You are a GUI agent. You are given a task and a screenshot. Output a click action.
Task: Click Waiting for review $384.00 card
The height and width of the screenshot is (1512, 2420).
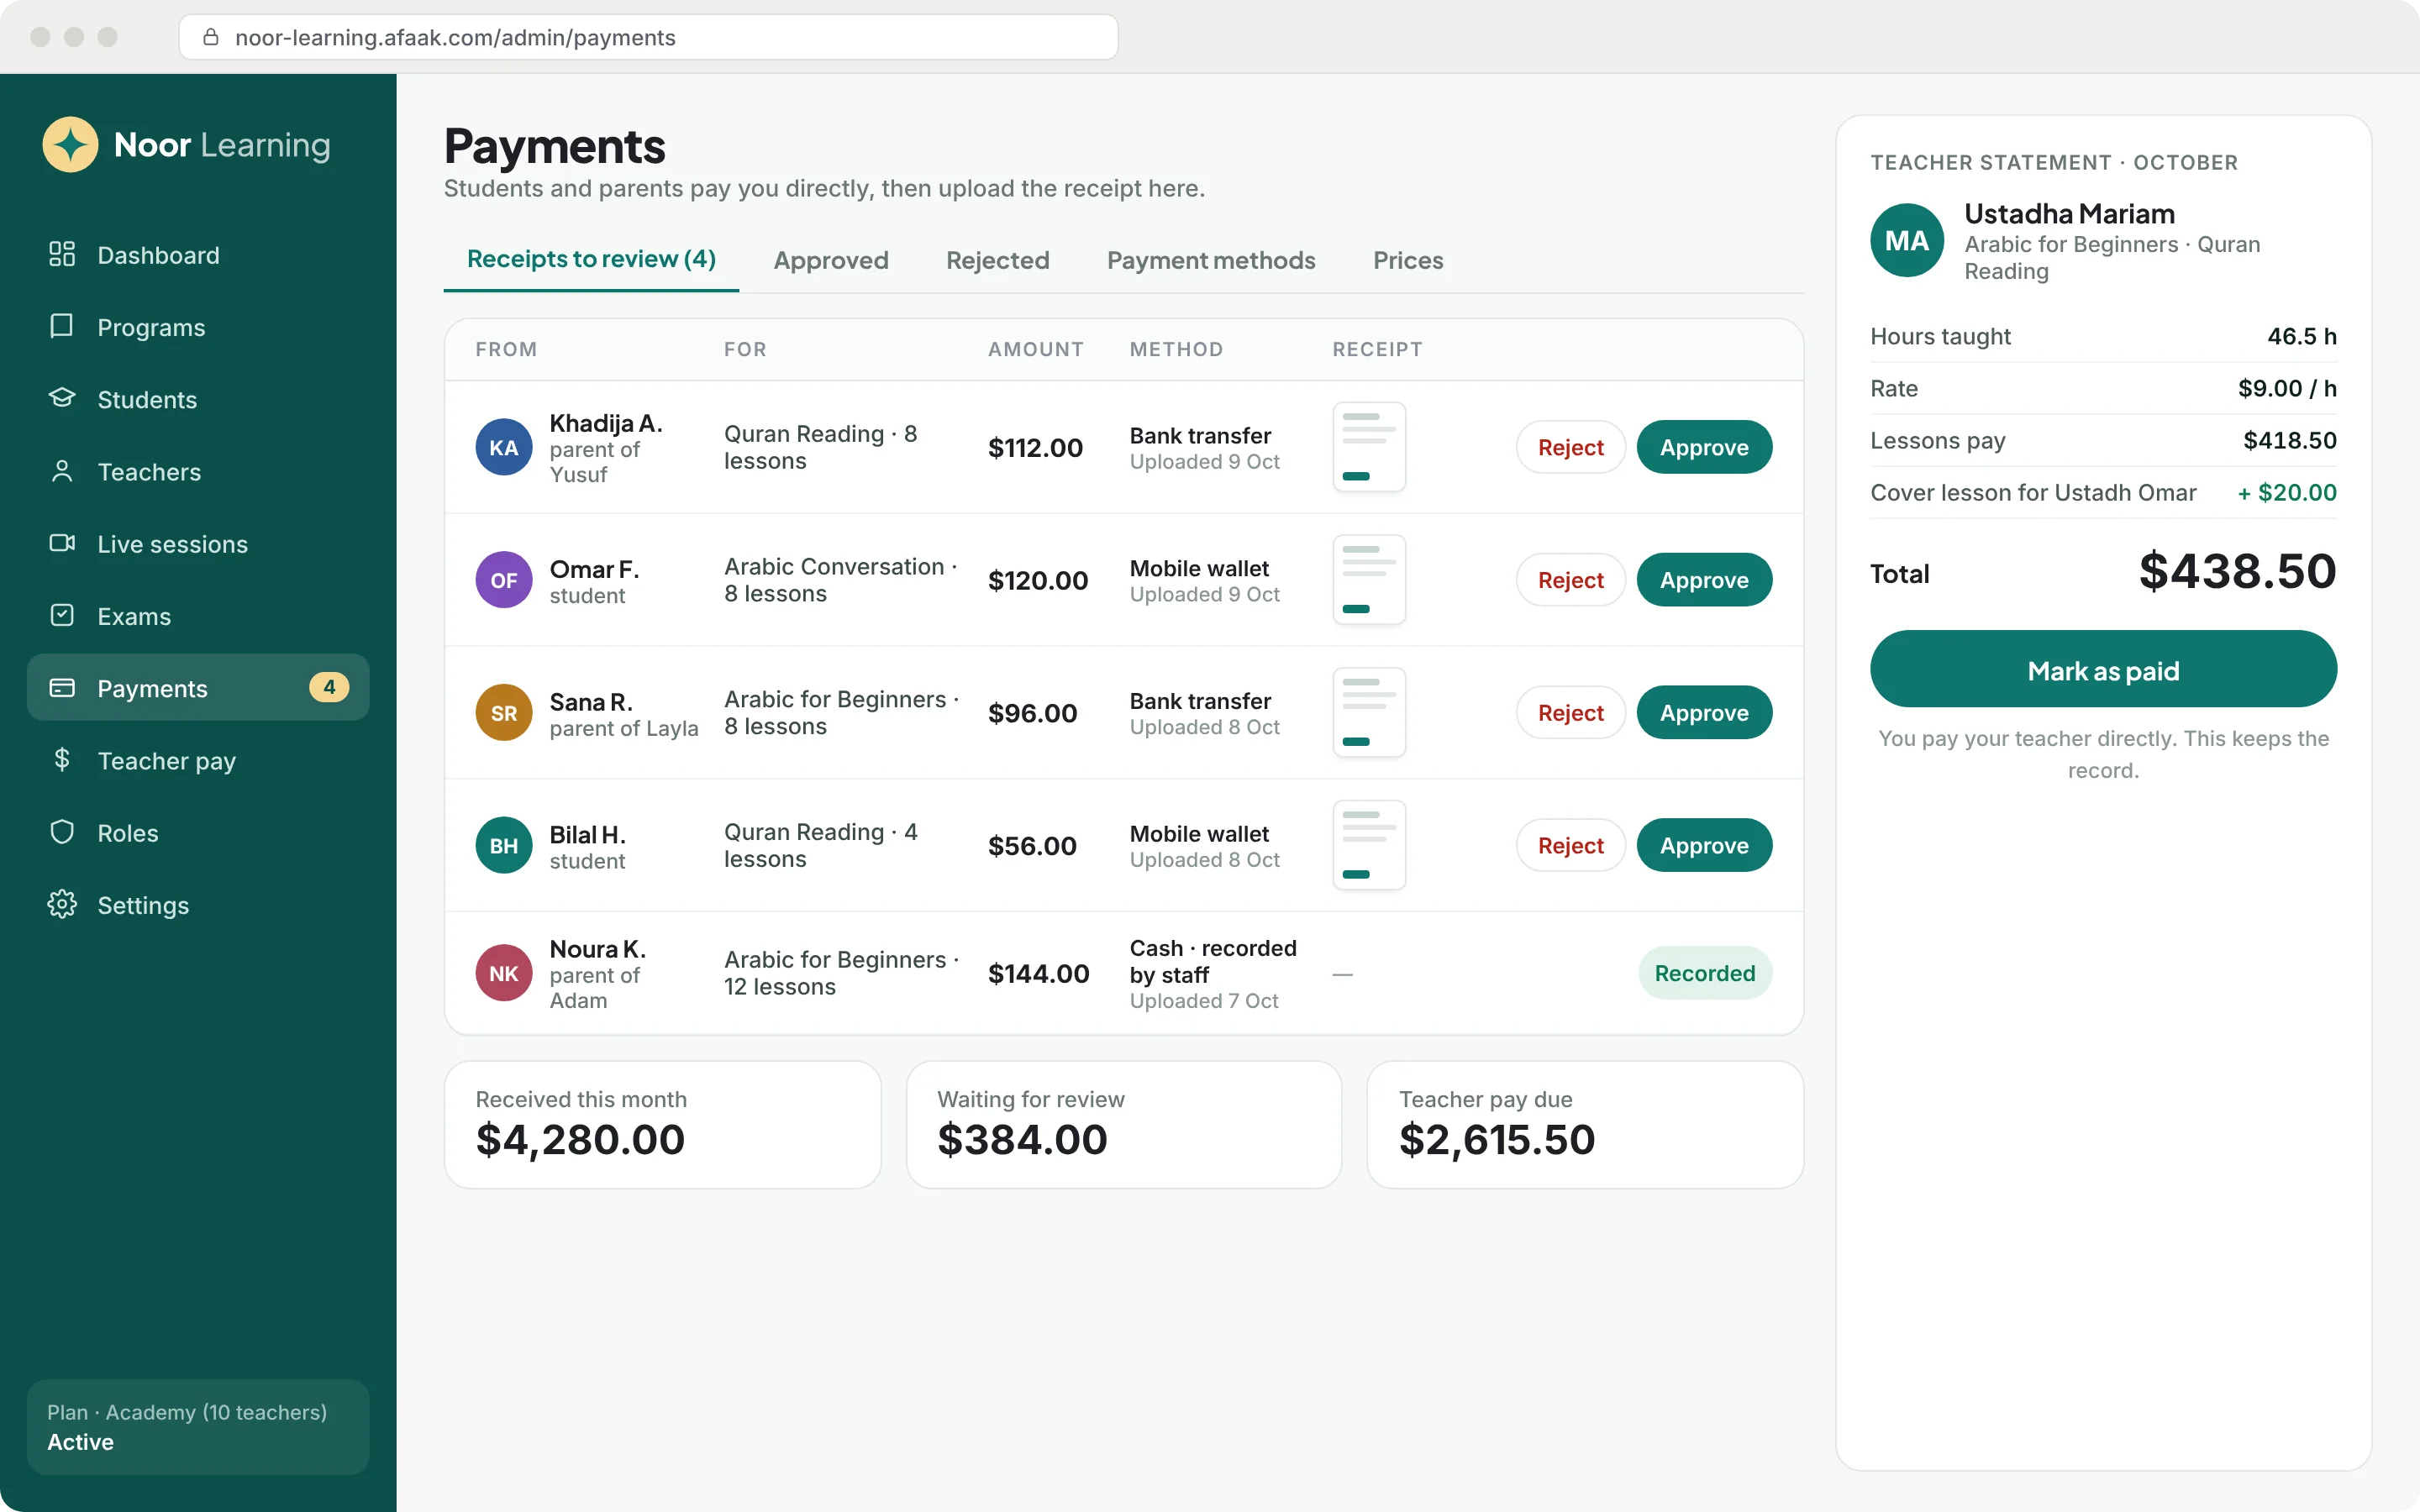pos(1123,1125)
